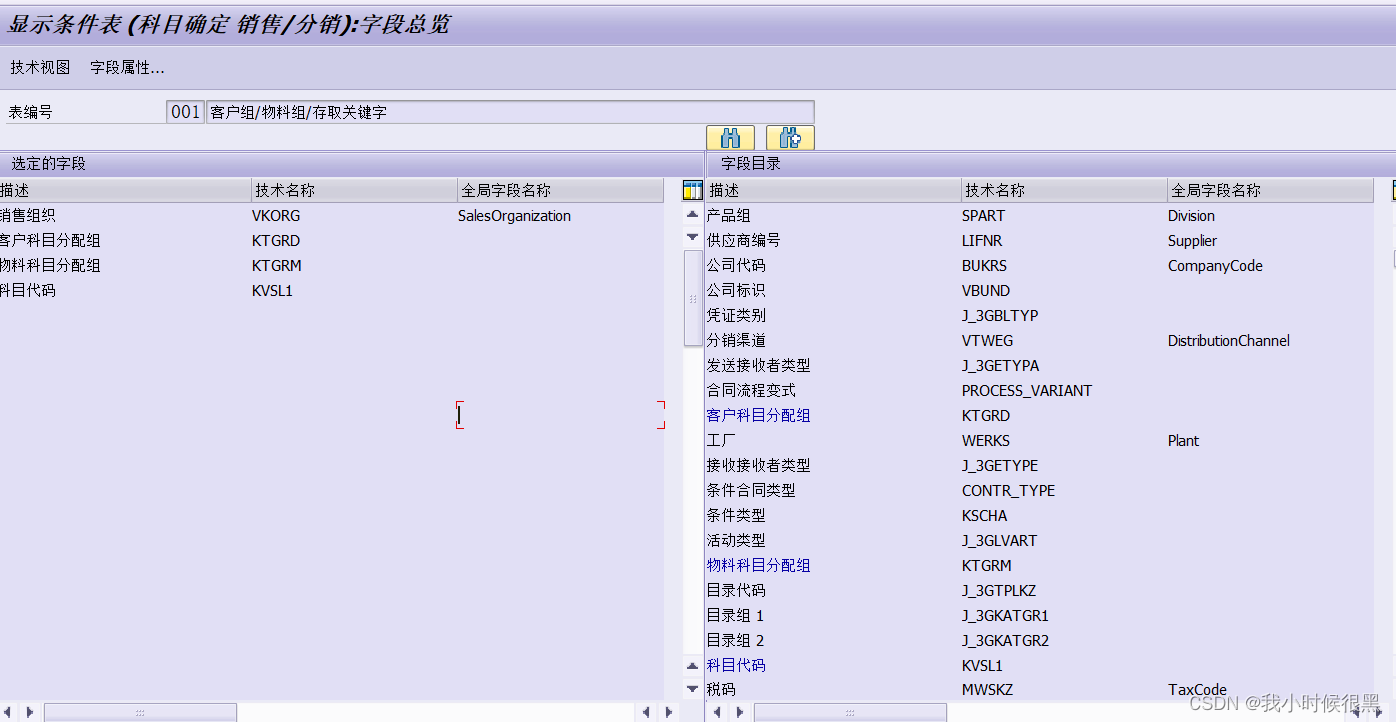Click scroll-up arrow next to the 产品组 row

point(692,215)
